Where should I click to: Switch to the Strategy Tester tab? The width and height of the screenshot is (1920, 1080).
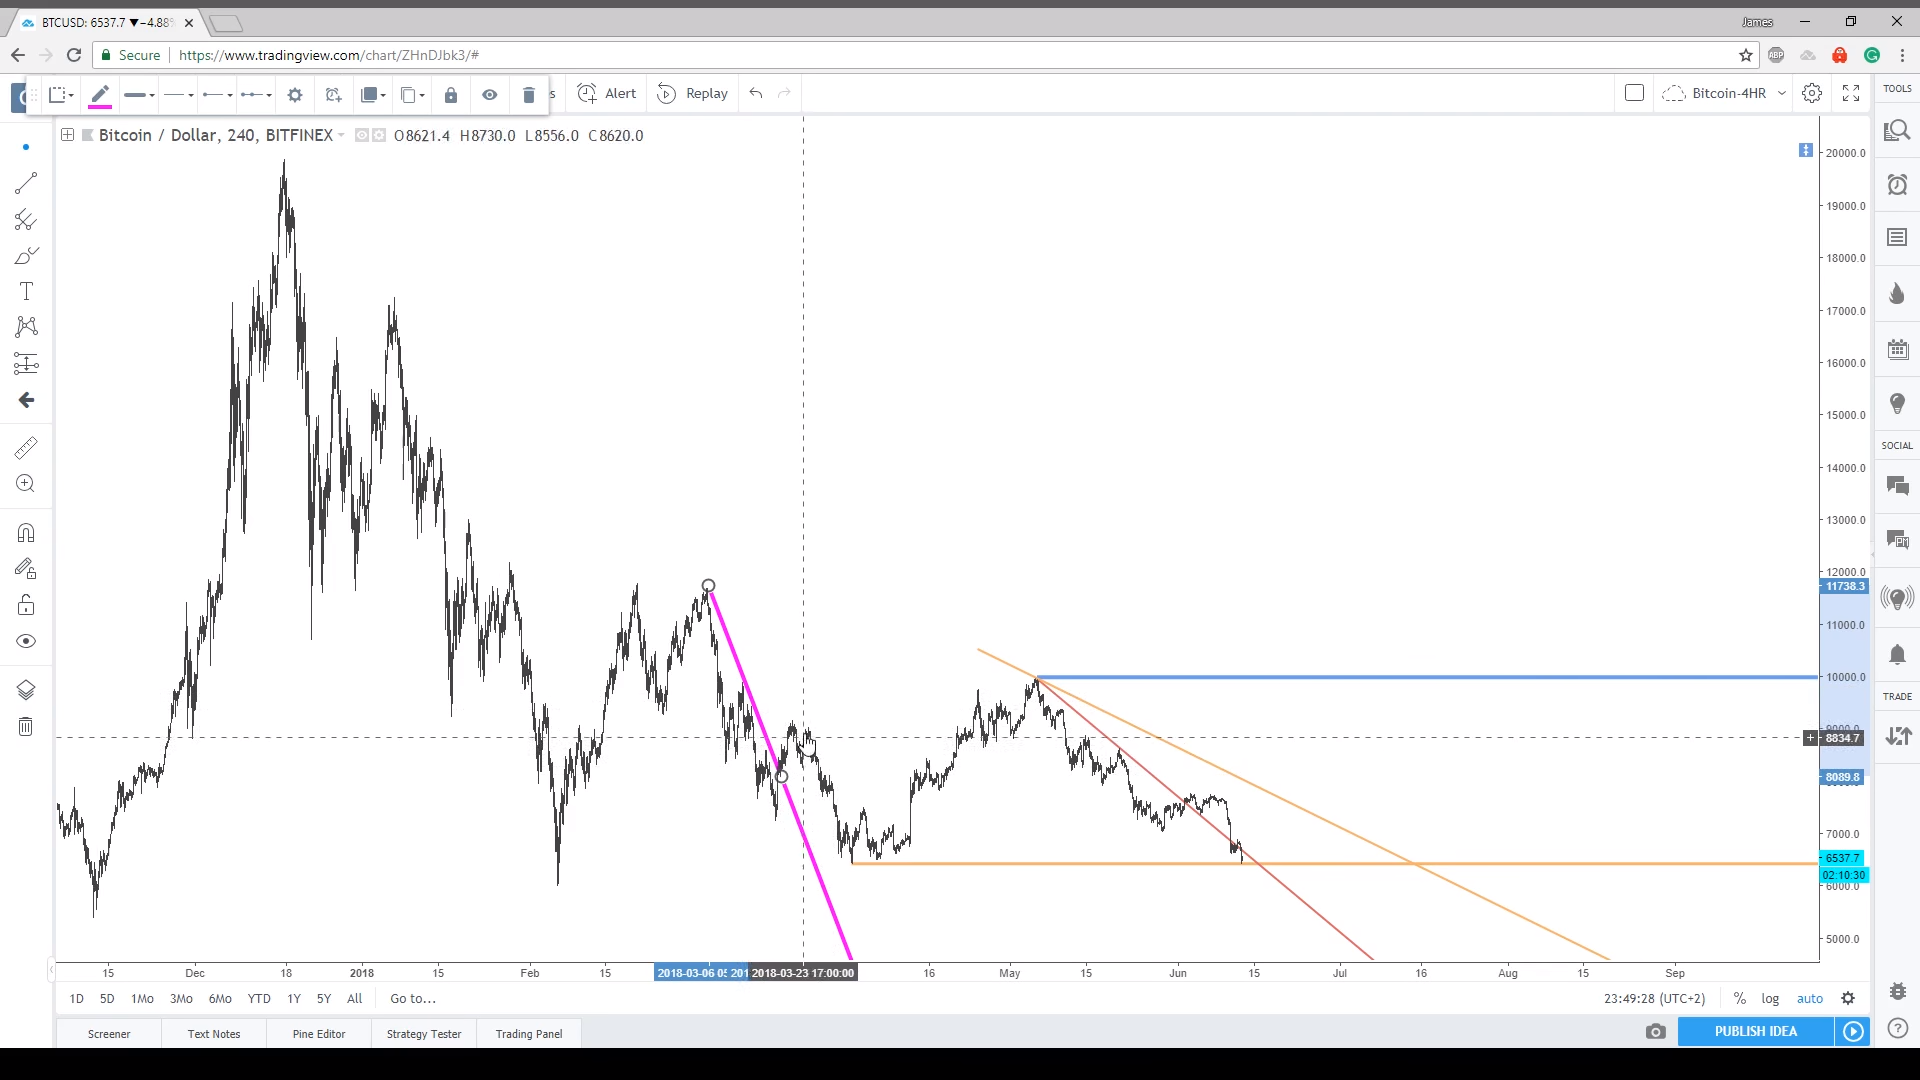point(424,1034)
